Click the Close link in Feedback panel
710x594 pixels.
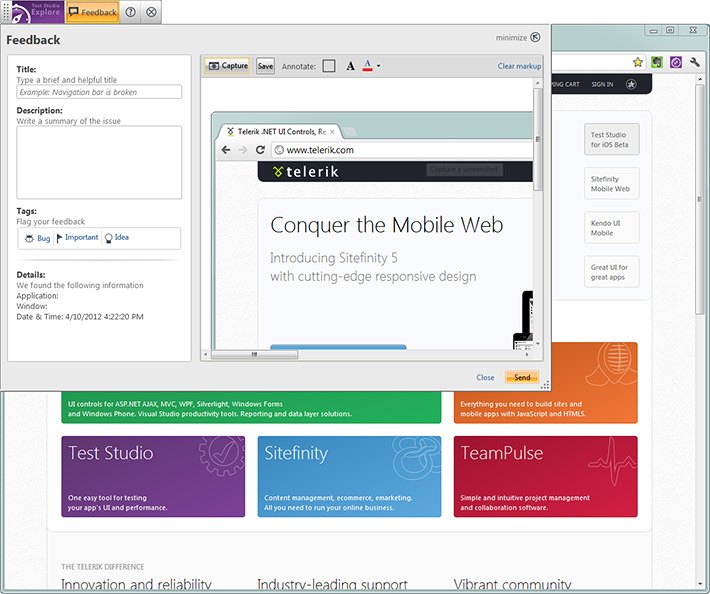point(485,377)
